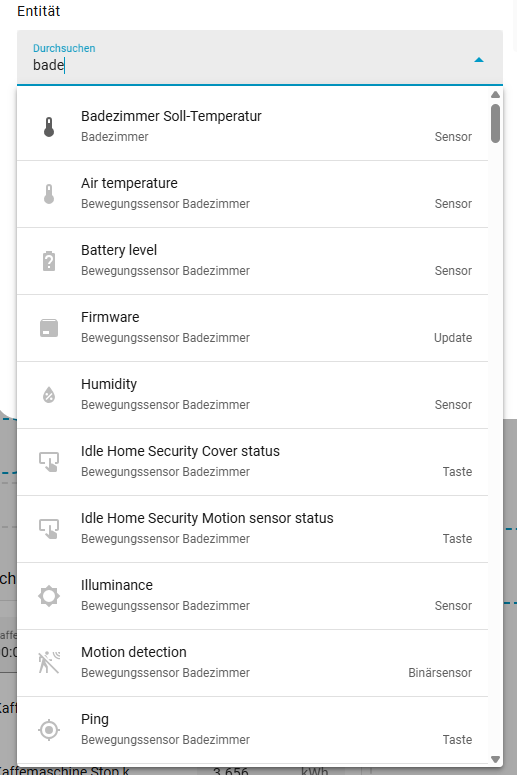This screenshot has width=517, height=775.
Task: Click the Illuminance brightness icon
Action: tap(49, 596)
